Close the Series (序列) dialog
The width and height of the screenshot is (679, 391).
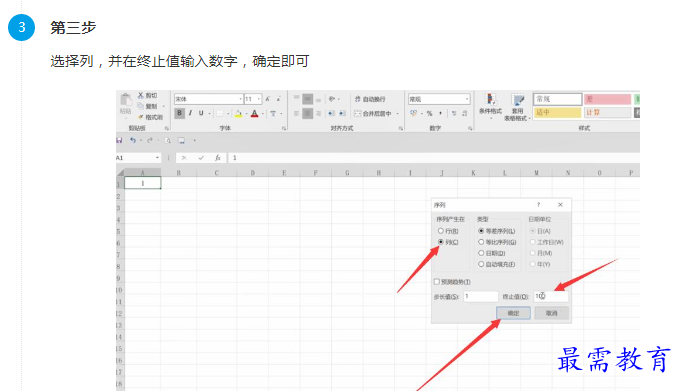click(560, 205)
